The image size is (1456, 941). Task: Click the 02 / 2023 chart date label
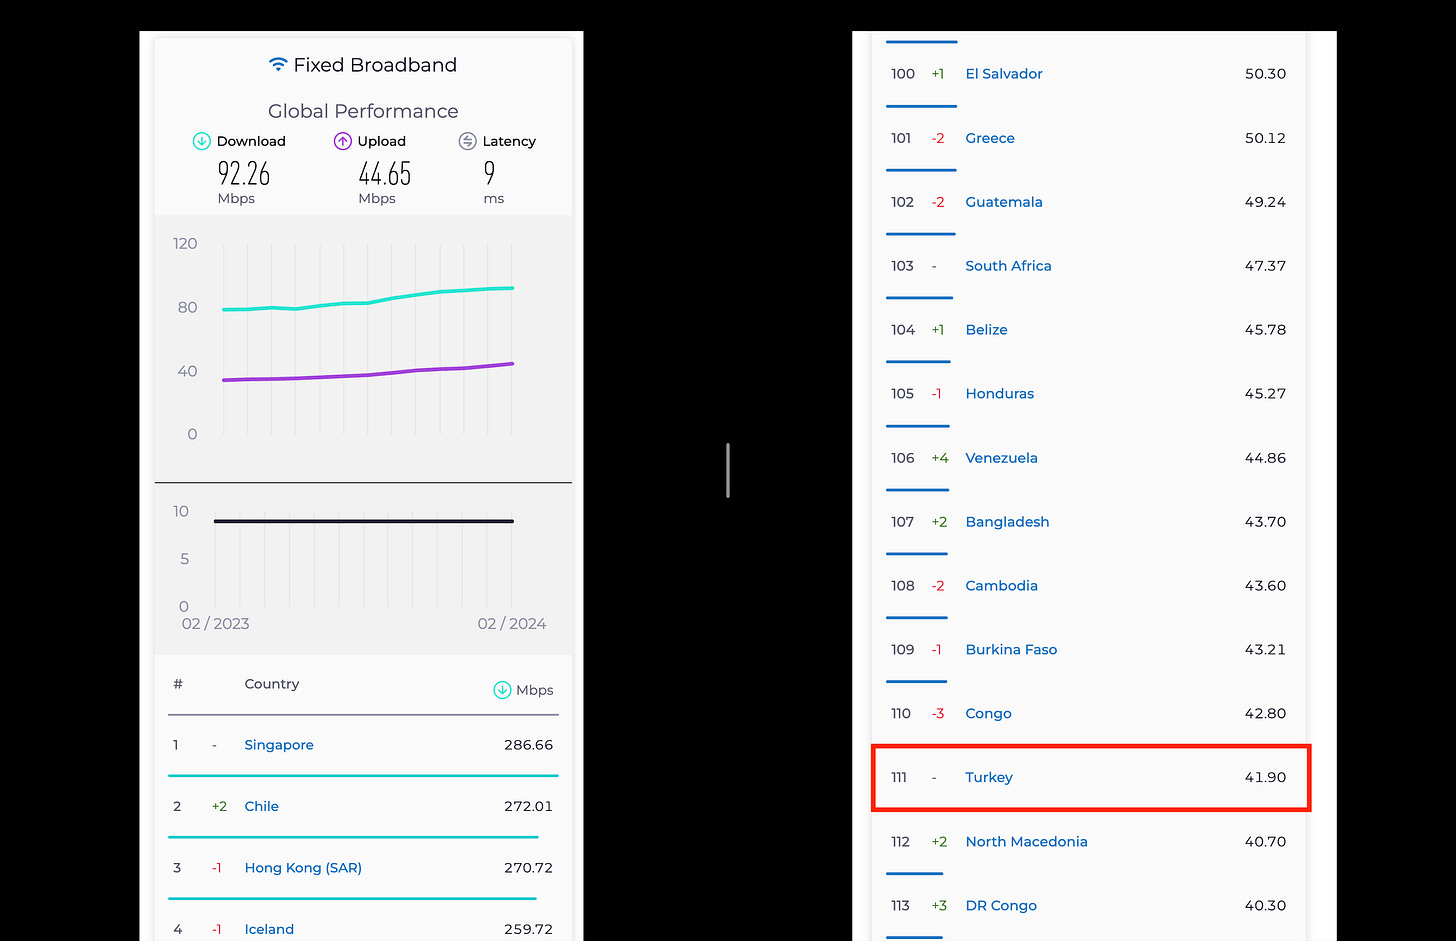click(x=215, y=624)
